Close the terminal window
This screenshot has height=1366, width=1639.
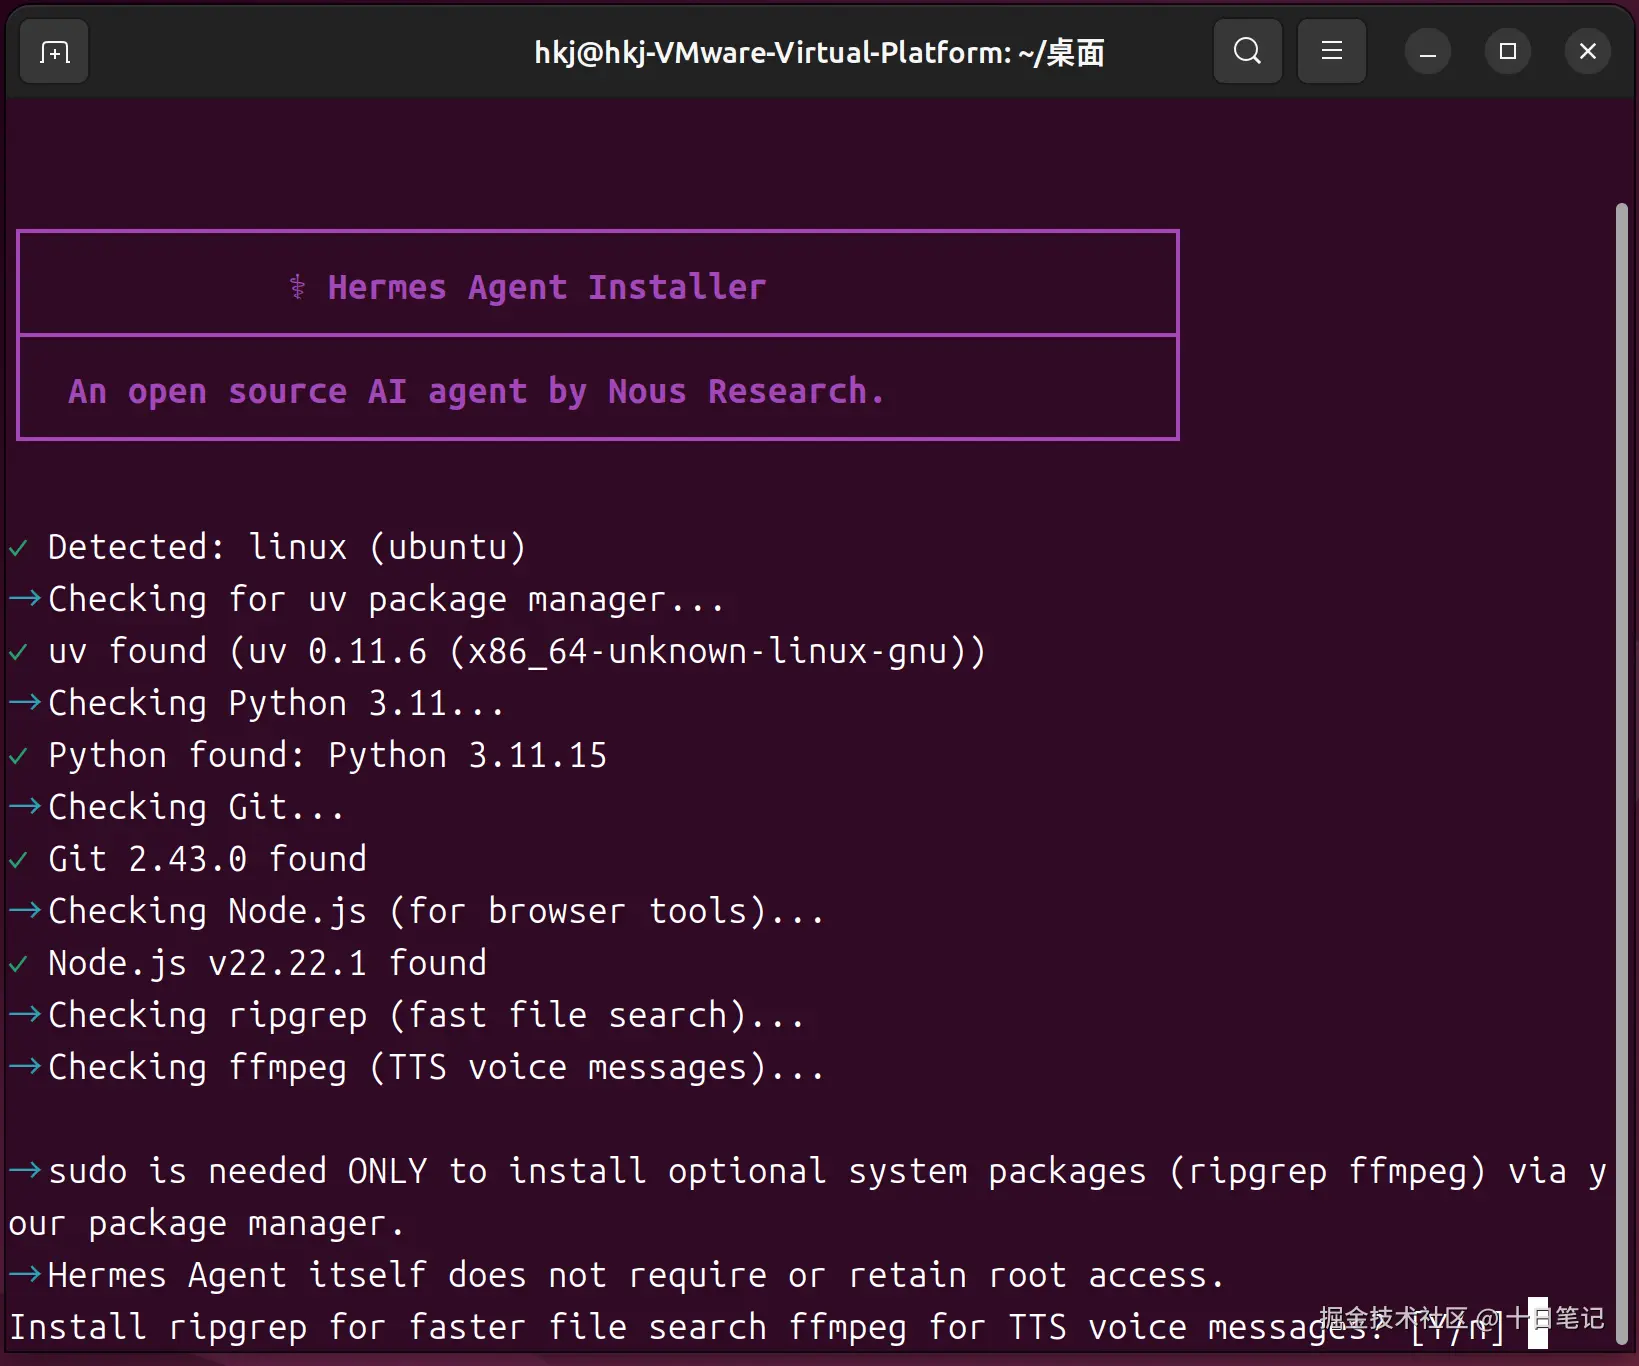pos(1587,52)
